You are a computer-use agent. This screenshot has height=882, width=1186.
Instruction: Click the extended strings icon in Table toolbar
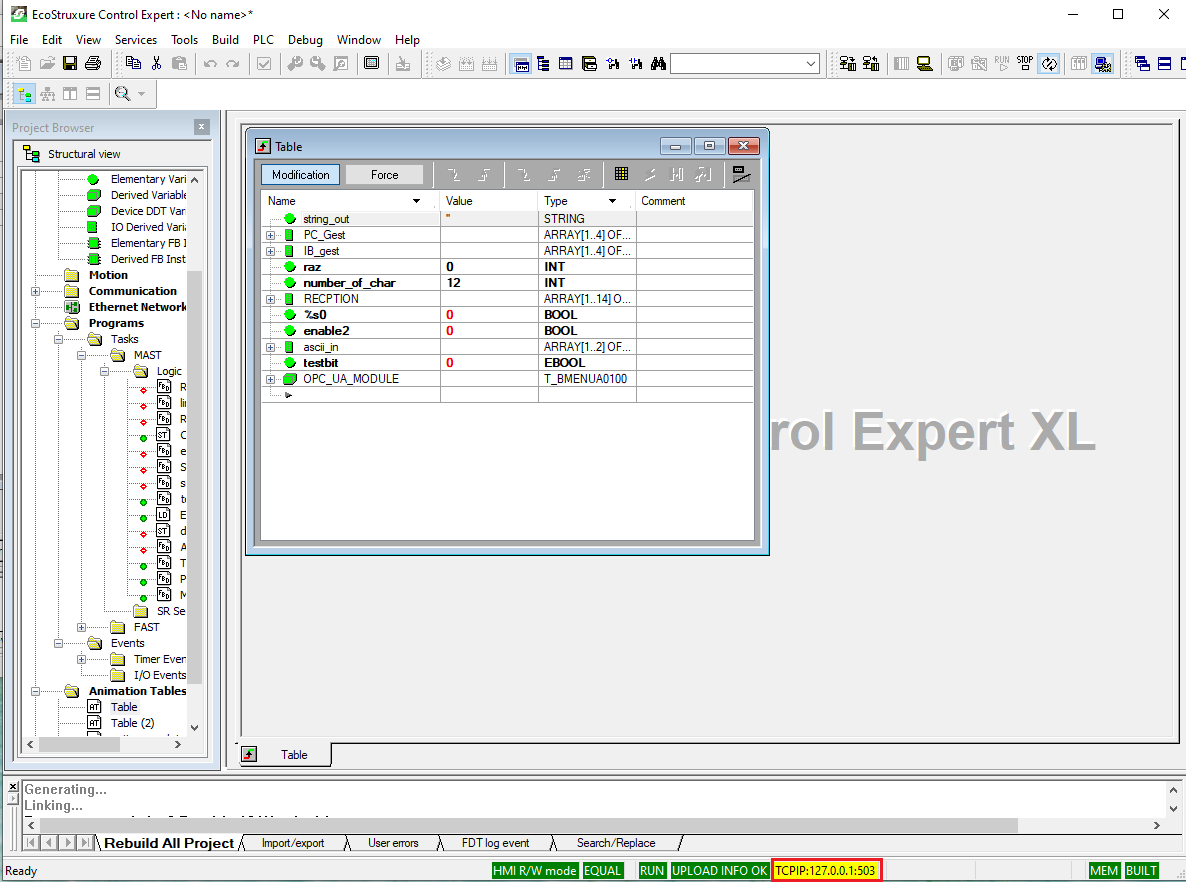741,174
